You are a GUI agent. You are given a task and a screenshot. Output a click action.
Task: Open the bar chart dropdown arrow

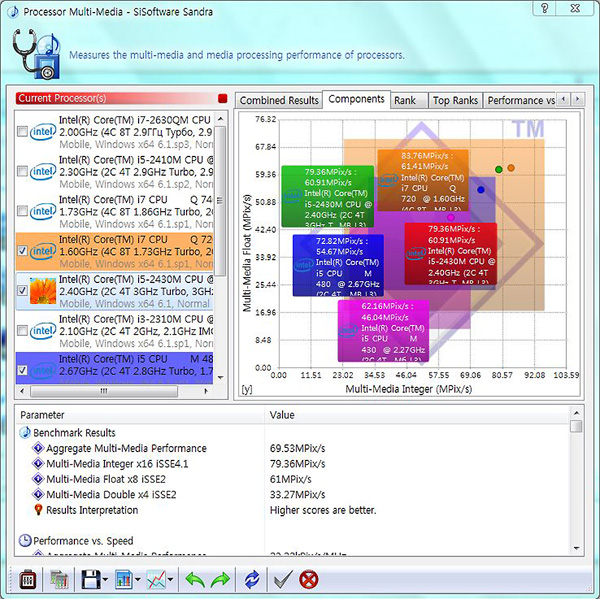(138, 580)
